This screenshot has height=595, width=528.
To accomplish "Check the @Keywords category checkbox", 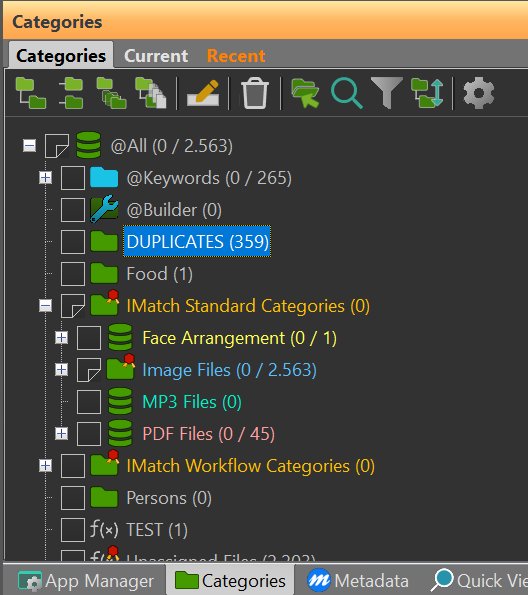I will [73, 178].
